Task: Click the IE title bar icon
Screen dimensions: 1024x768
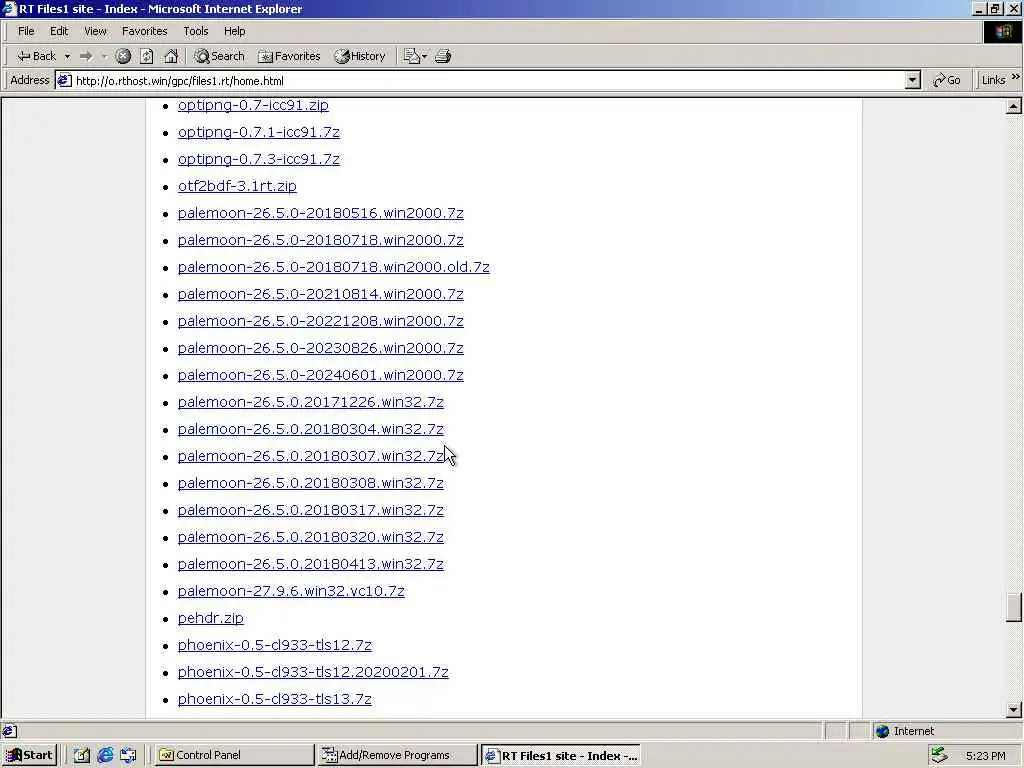Action: pos(9,9)
